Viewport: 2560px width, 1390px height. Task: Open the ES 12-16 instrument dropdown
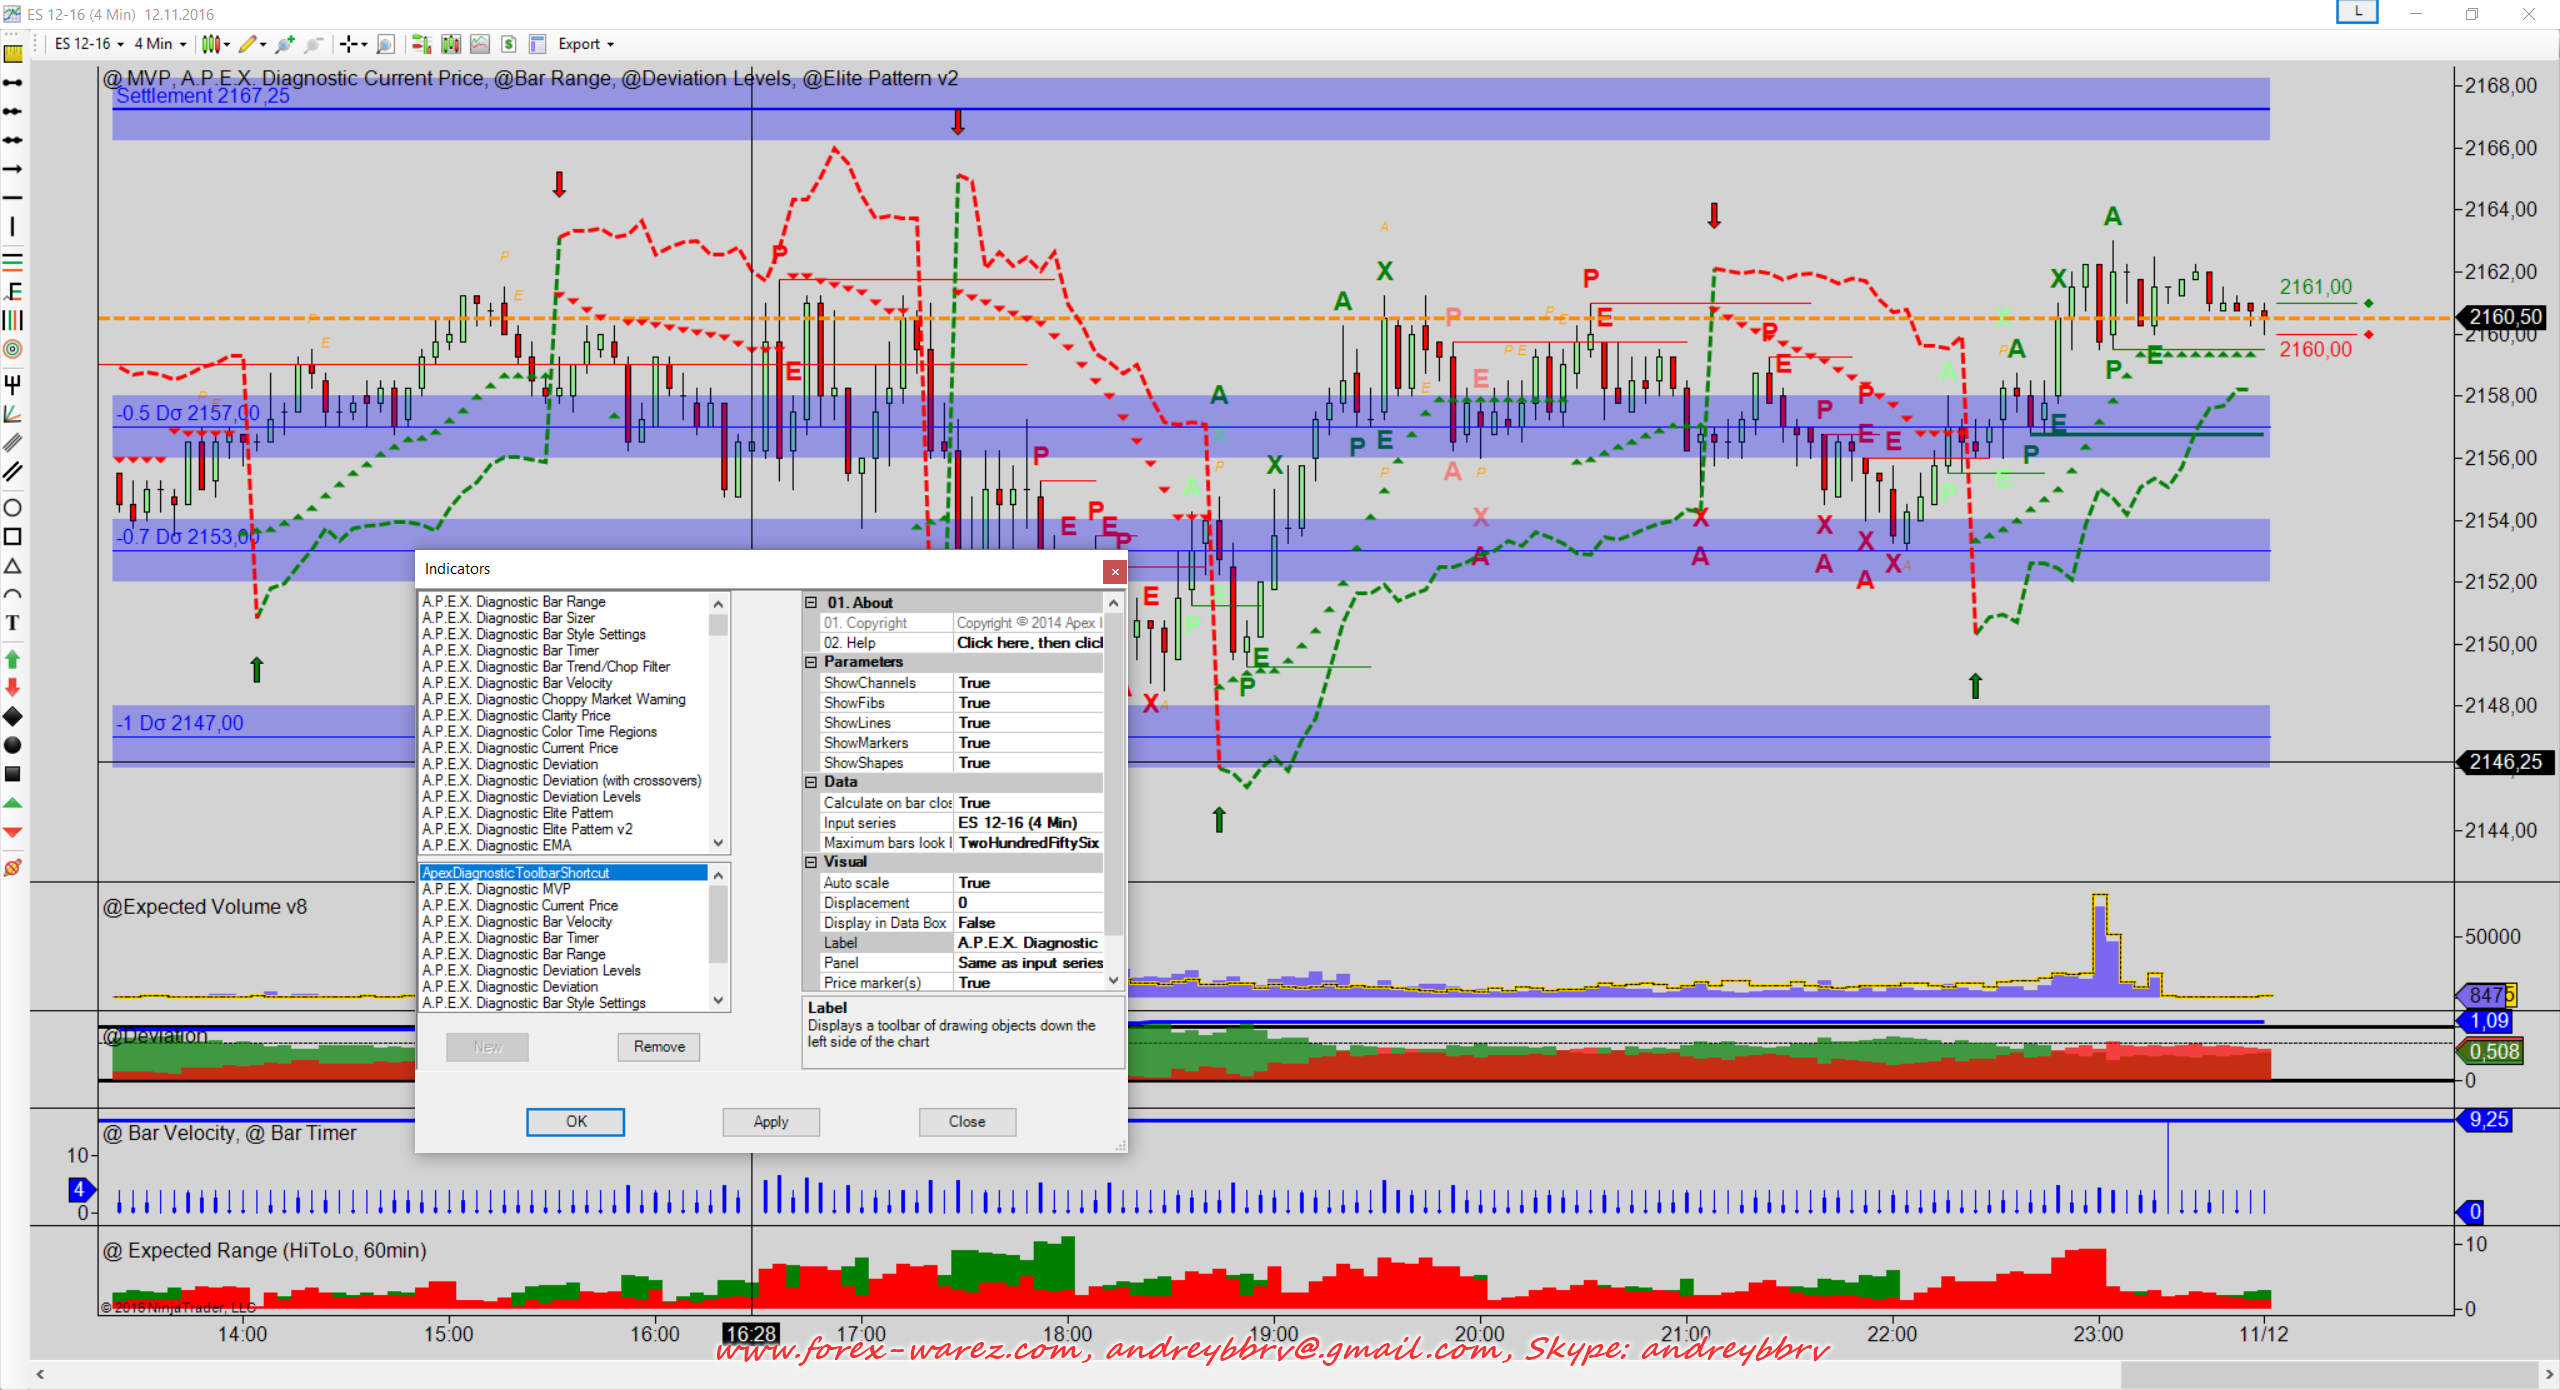(x=89, y=44)
